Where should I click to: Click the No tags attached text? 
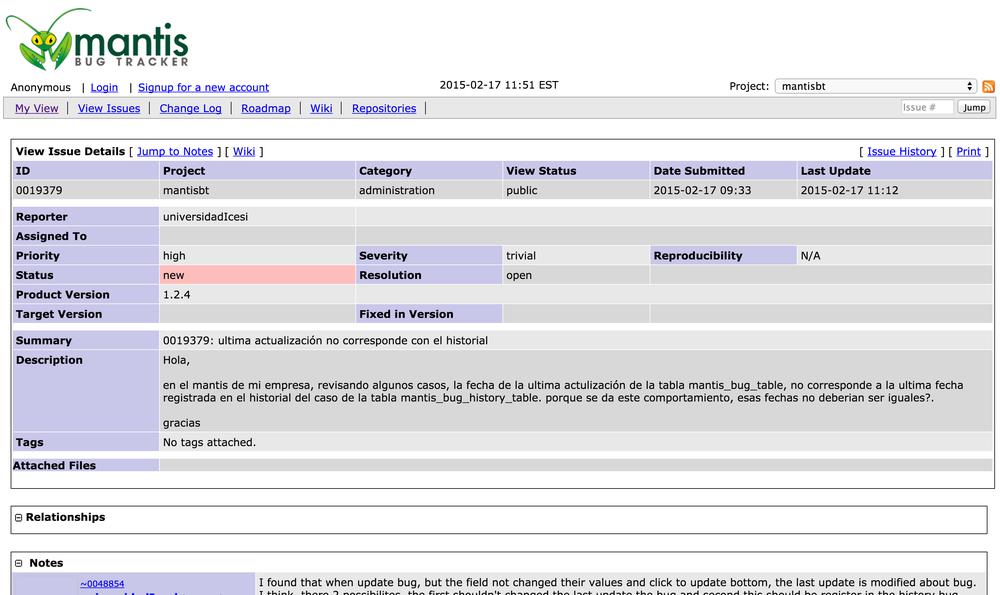(x=209, y=443)
